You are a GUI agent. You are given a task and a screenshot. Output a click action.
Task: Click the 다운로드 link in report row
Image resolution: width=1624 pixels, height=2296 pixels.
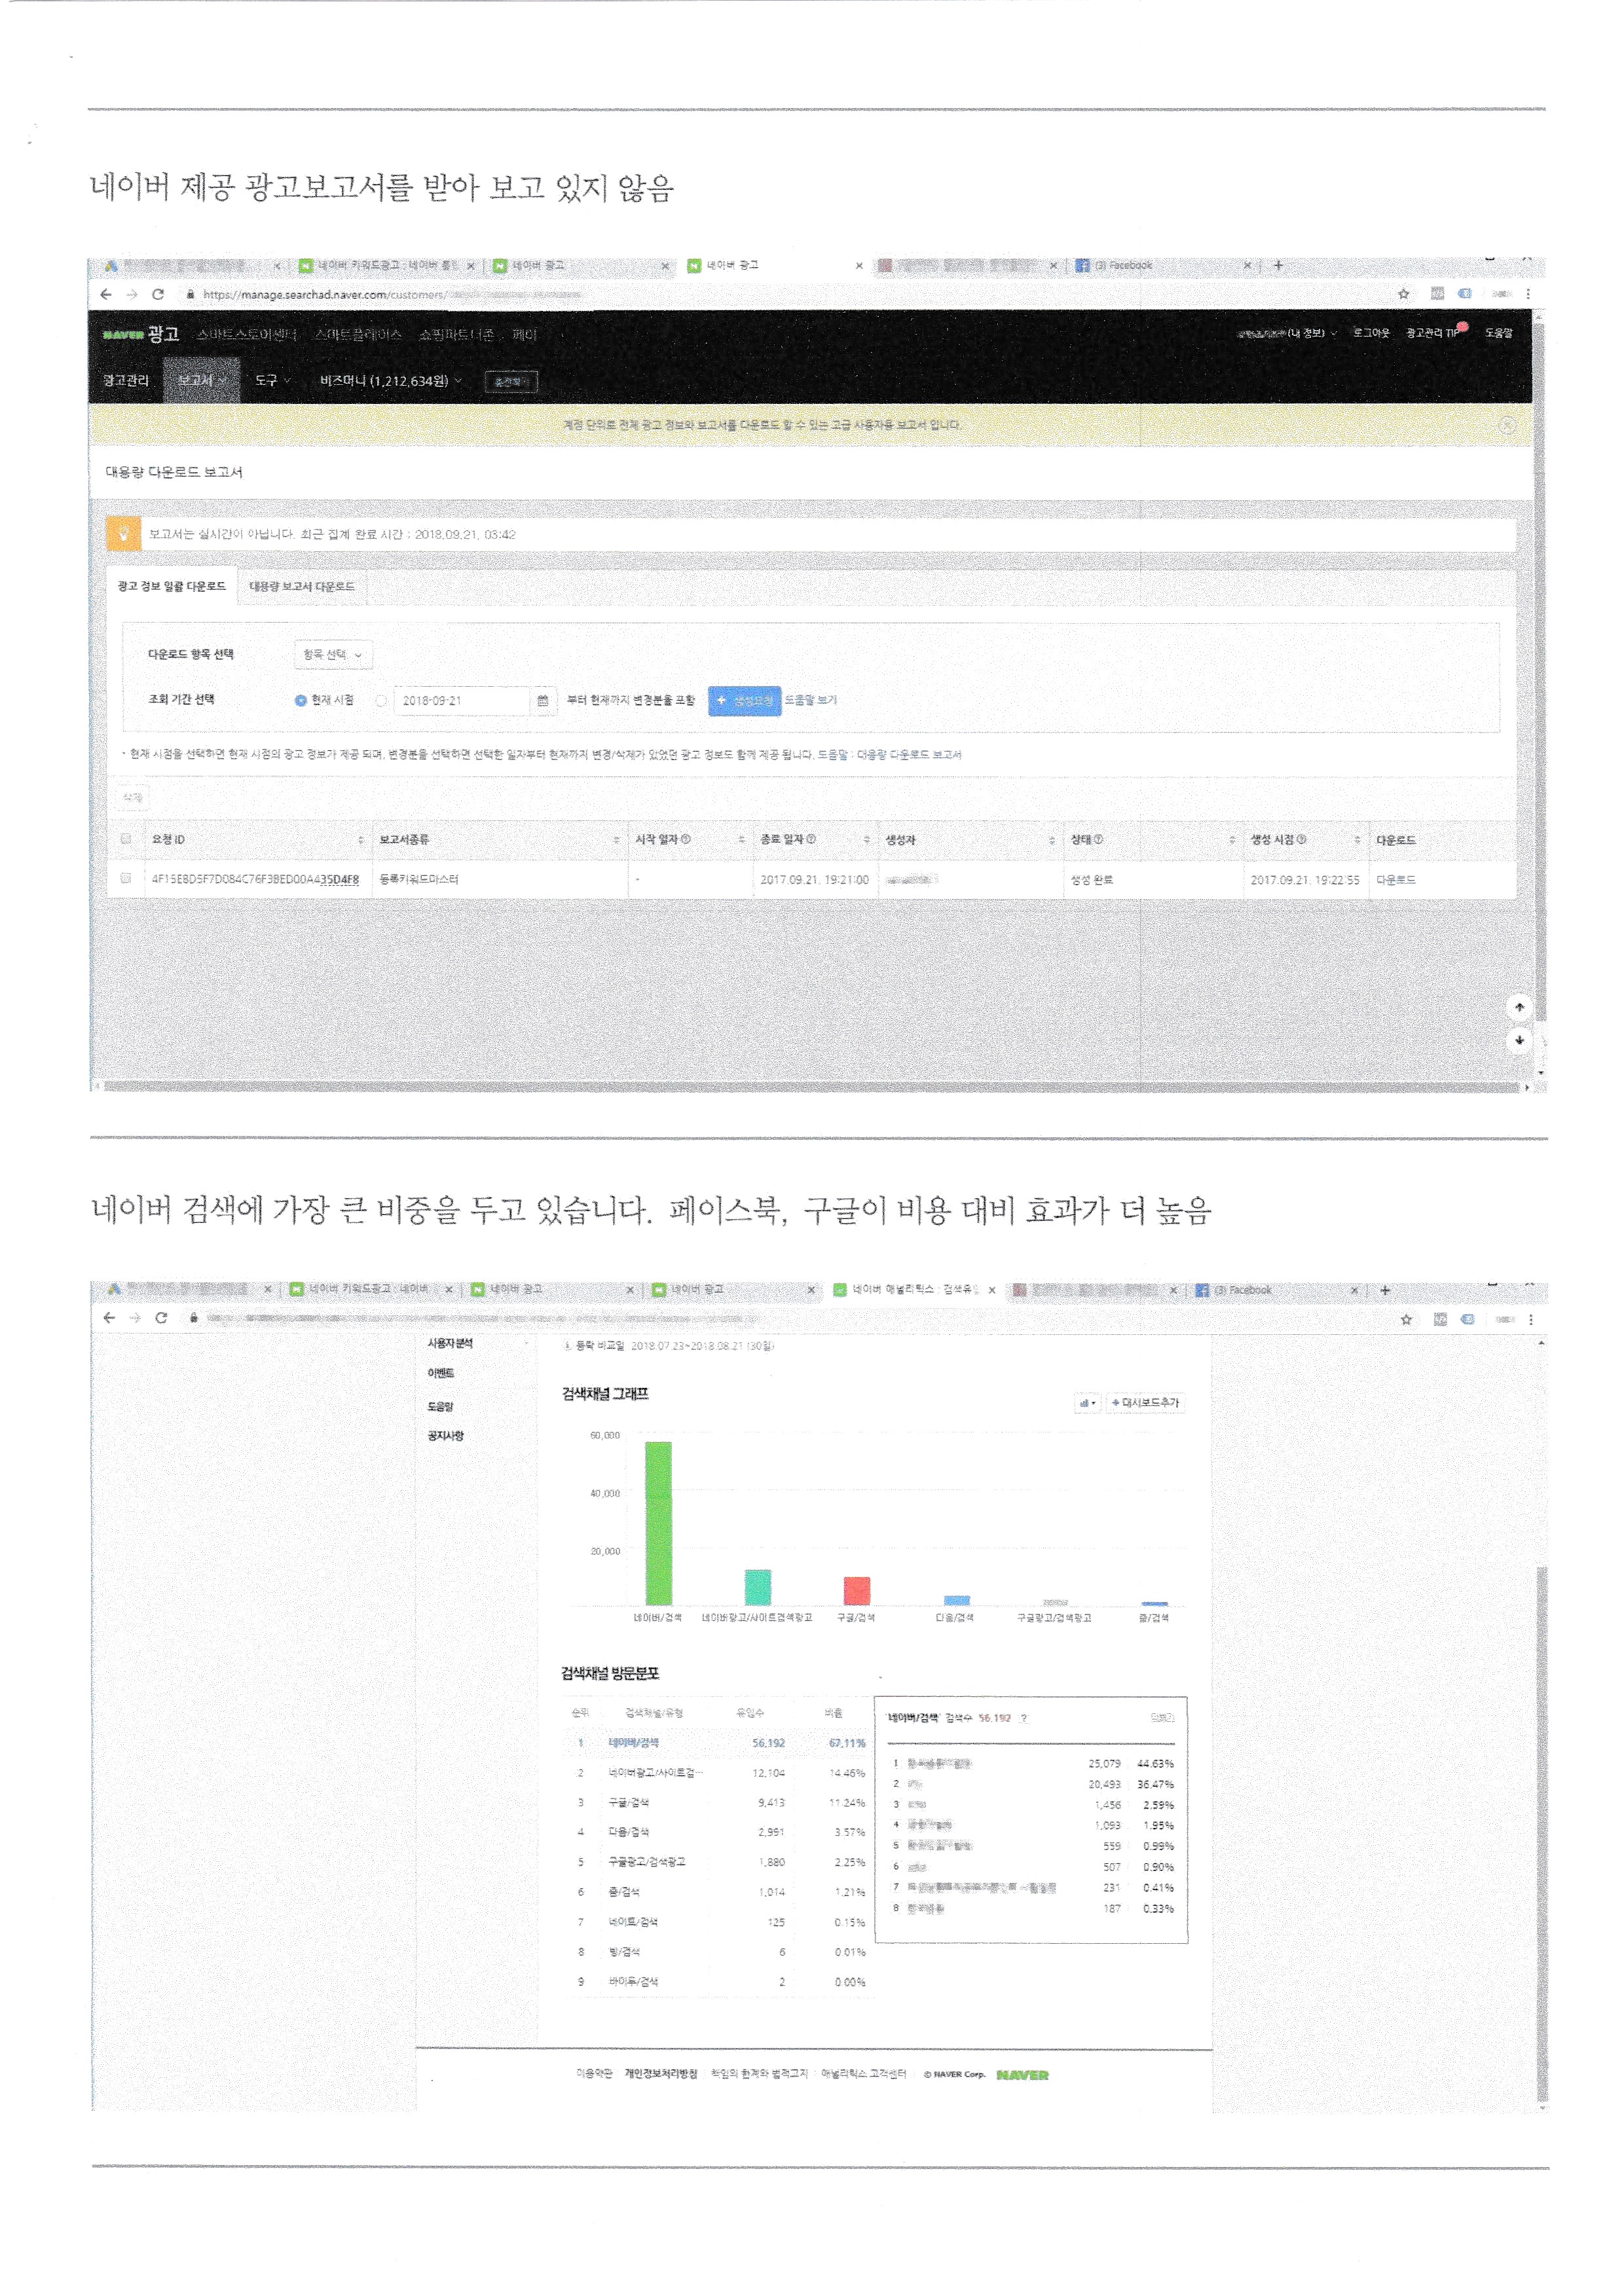pos(1395,880)
